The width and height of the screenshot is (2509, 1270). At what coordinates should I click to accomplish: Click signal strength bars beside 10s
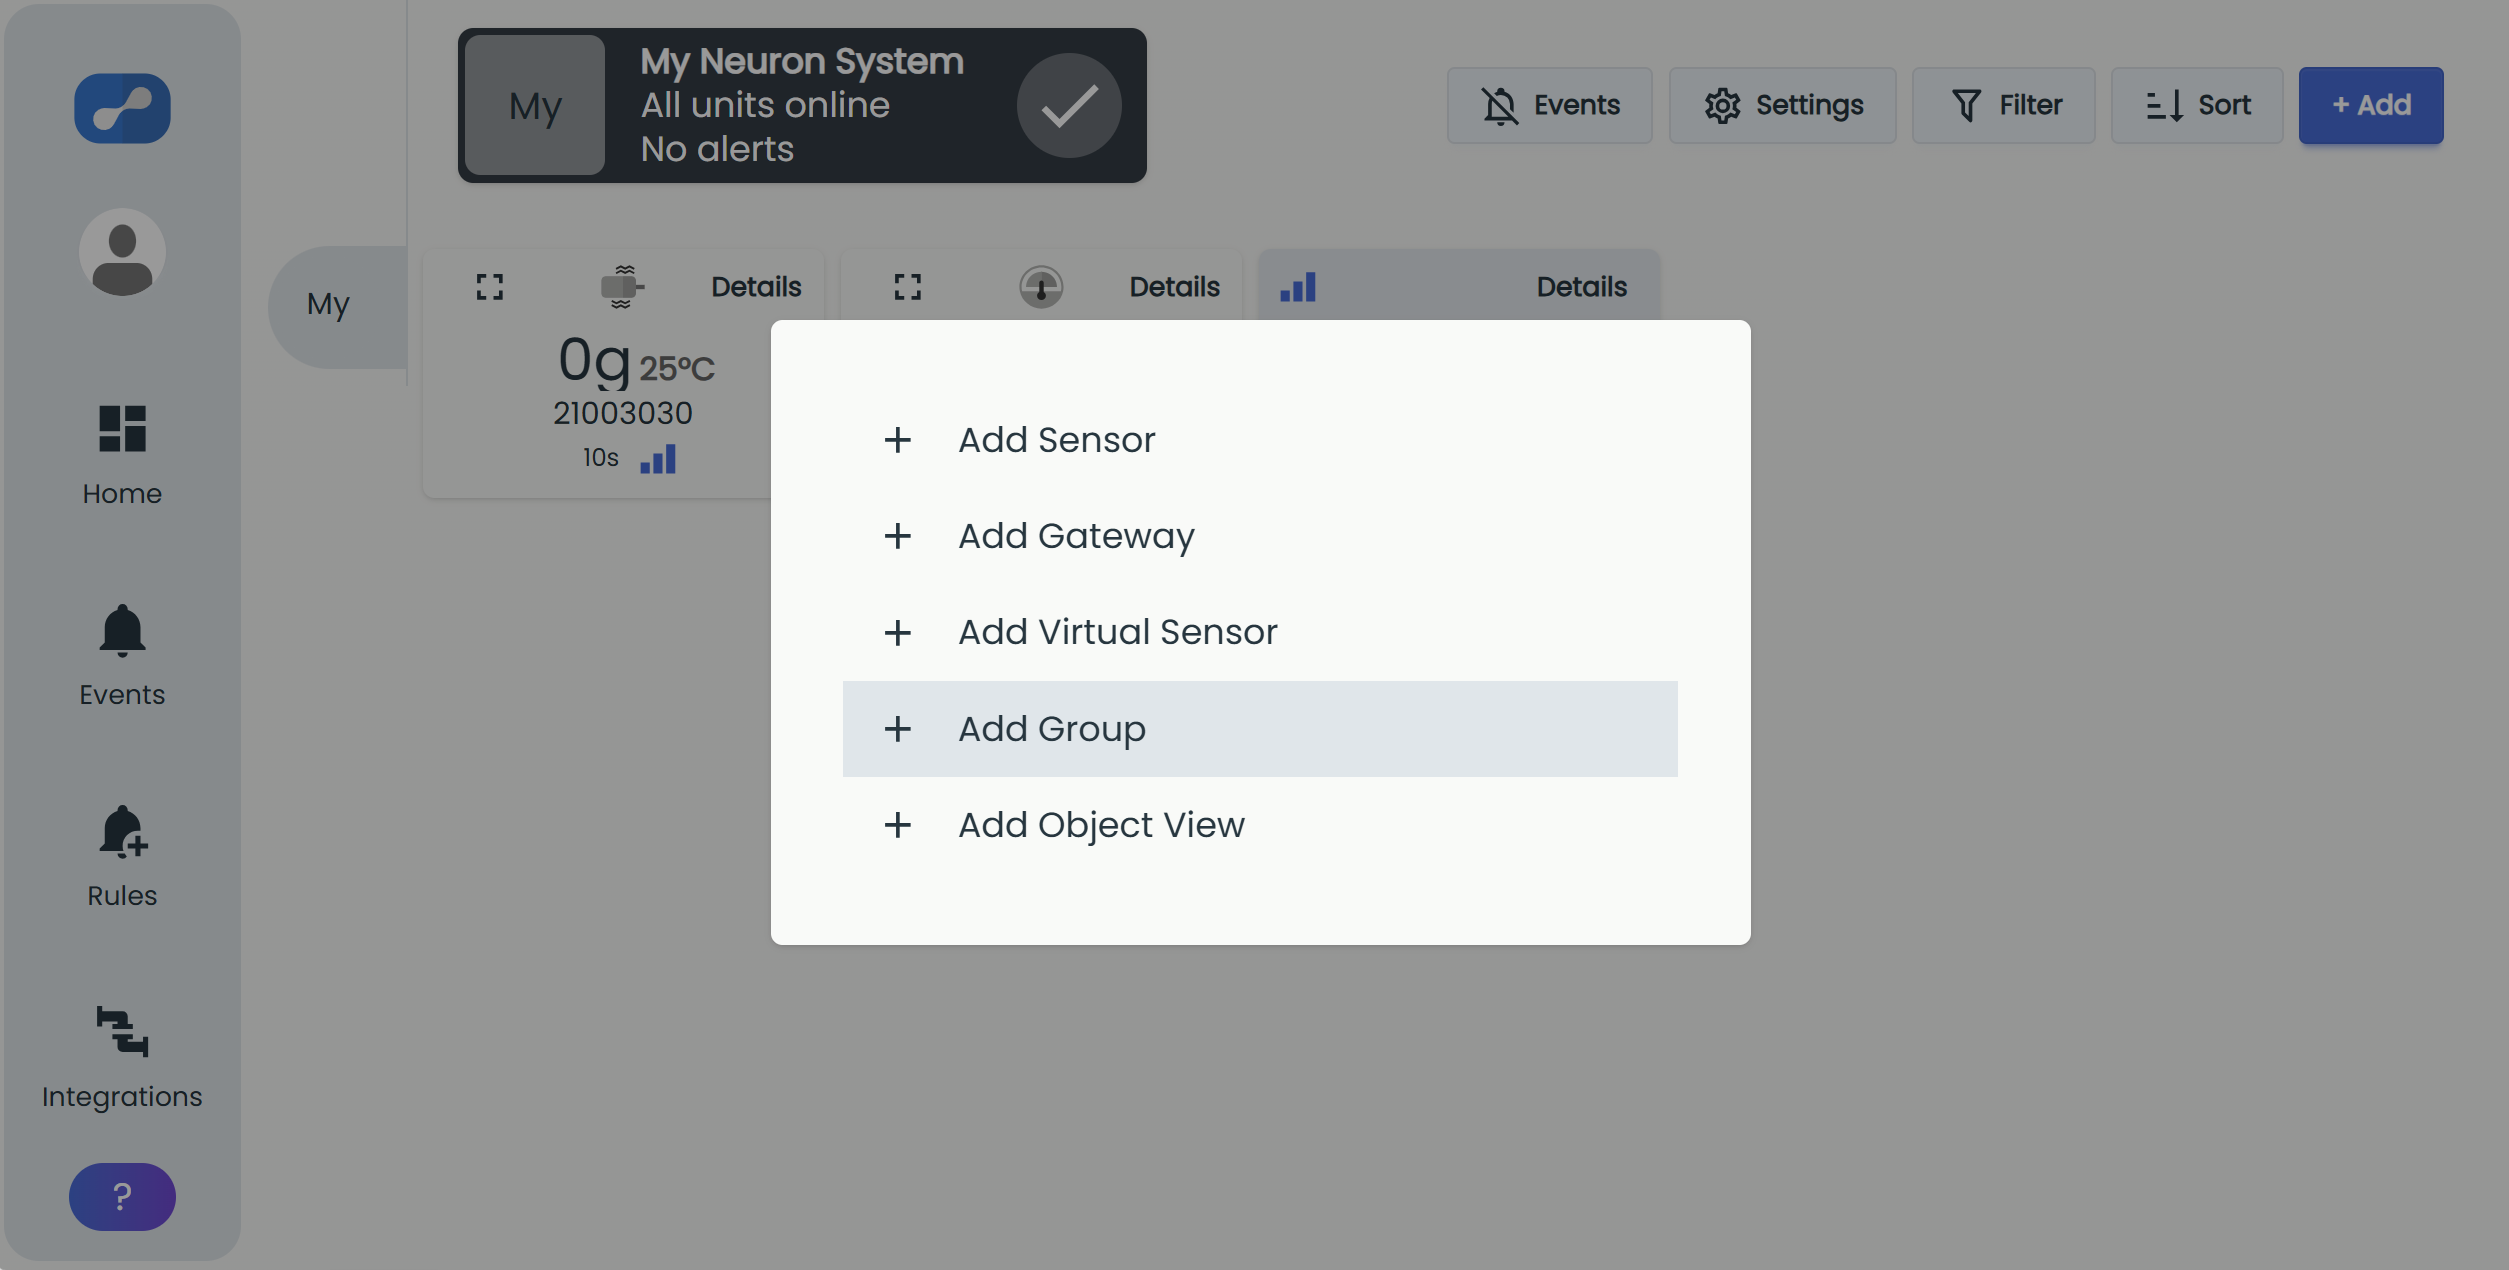coord(658,458)
